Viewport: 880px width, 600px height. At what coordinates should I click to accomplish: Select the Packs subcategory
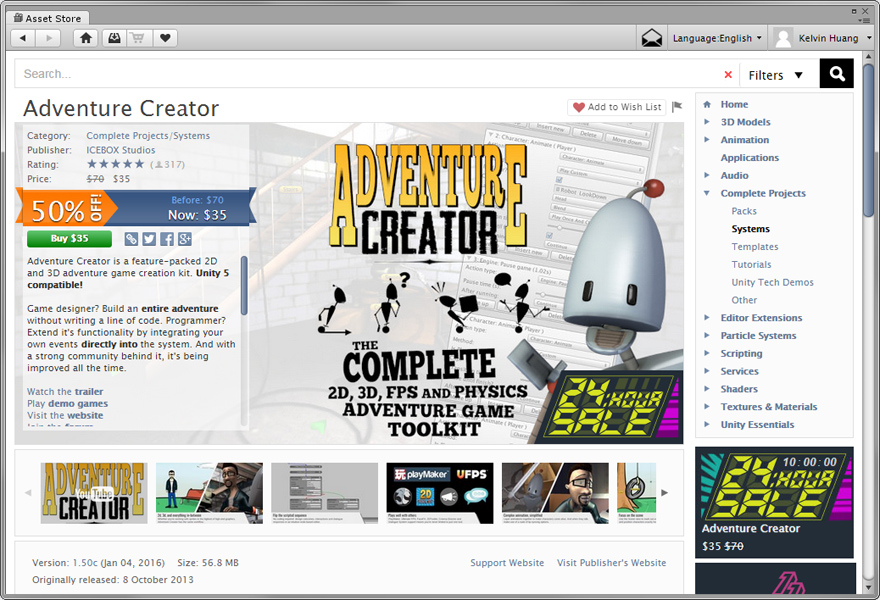[744, 211]
